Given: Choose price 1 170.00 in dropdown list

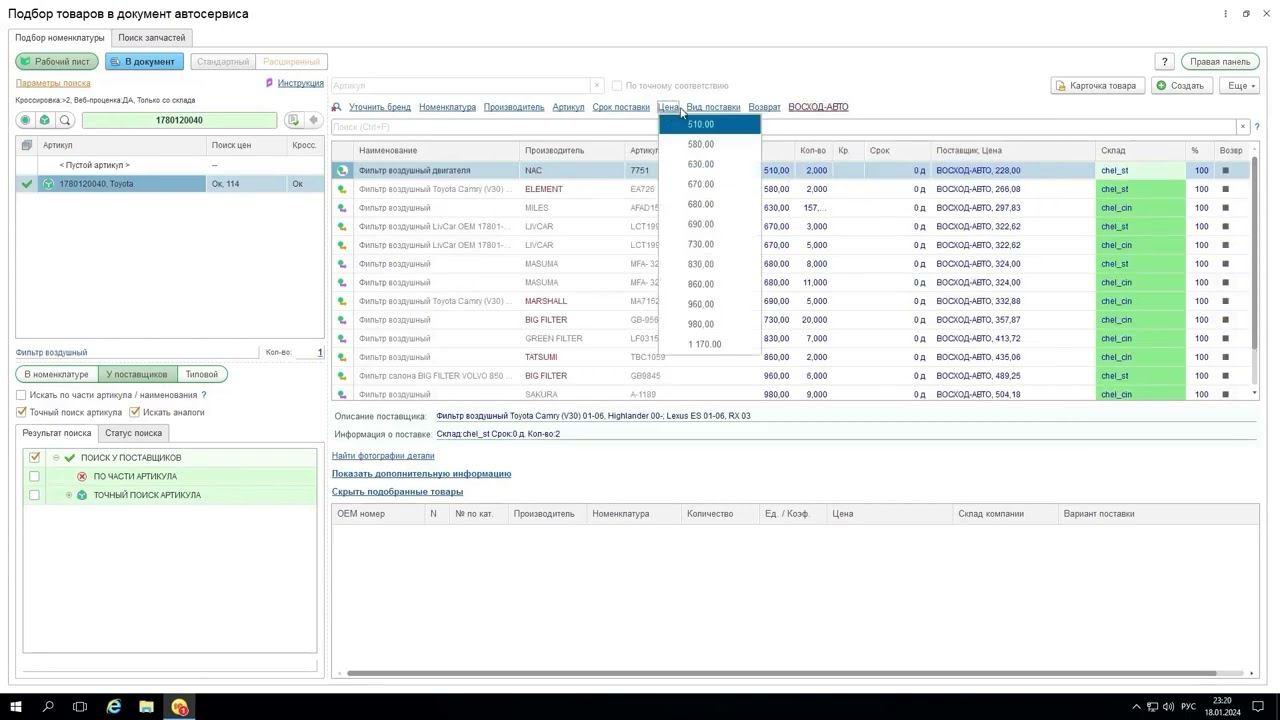Looking at the screenshot, I should point(710,345).
